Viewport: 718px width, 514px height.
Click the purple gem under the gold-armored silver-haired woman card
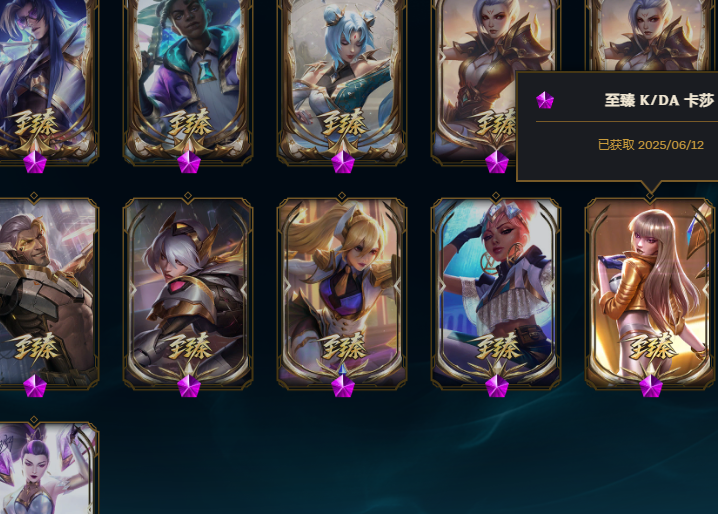pyautogui.click(x=497, y=162)
